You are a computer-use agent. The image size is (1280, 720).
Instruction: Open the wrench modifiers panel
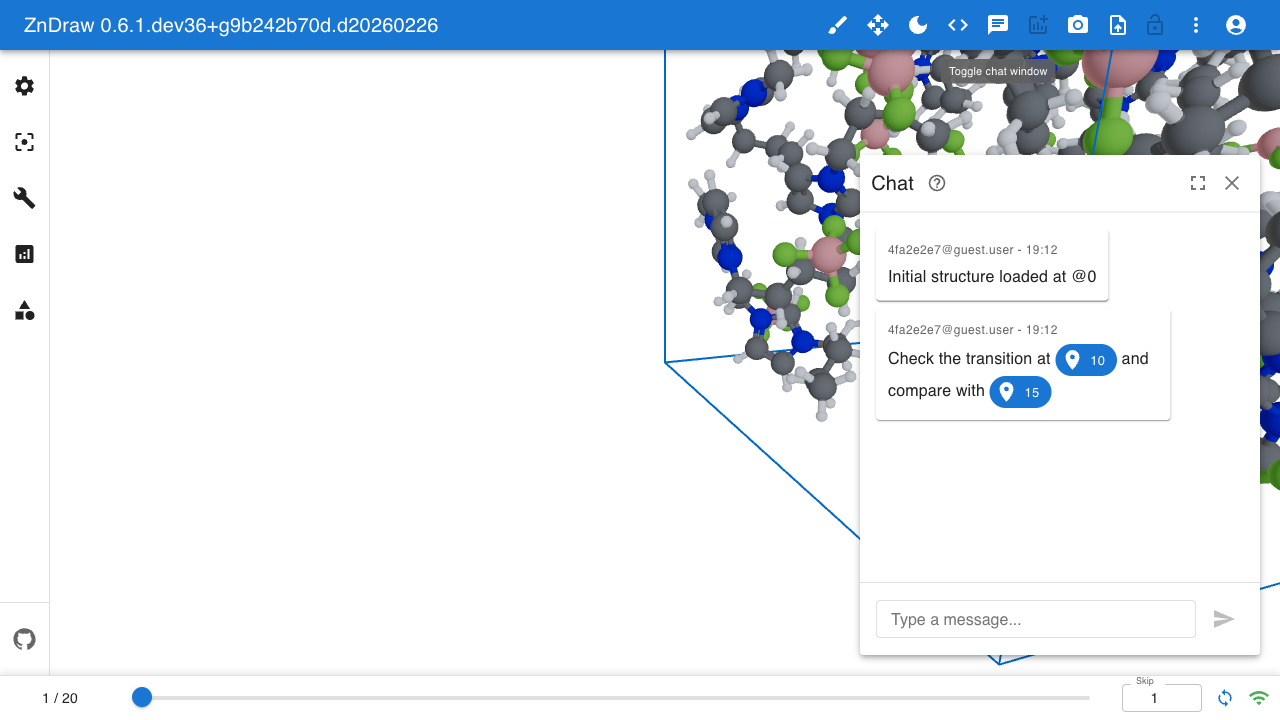[x=25, y=198]
